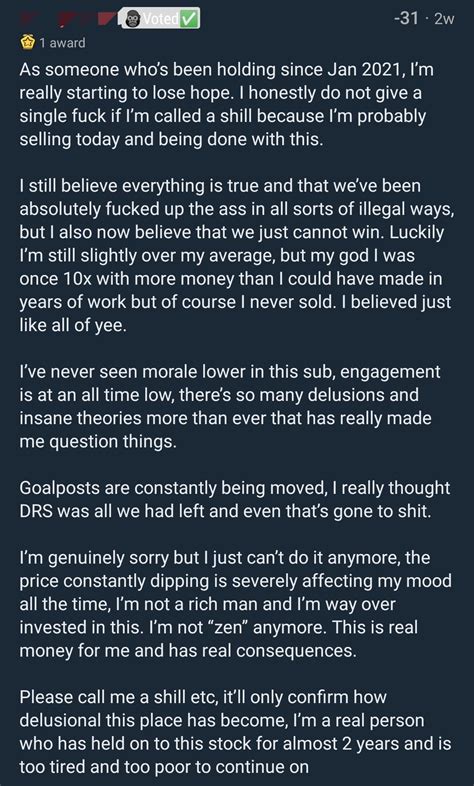Tap paragraph beginning "I'm genuinely sorry"
This screenshot has width=474, height=786.
[235, 604]
